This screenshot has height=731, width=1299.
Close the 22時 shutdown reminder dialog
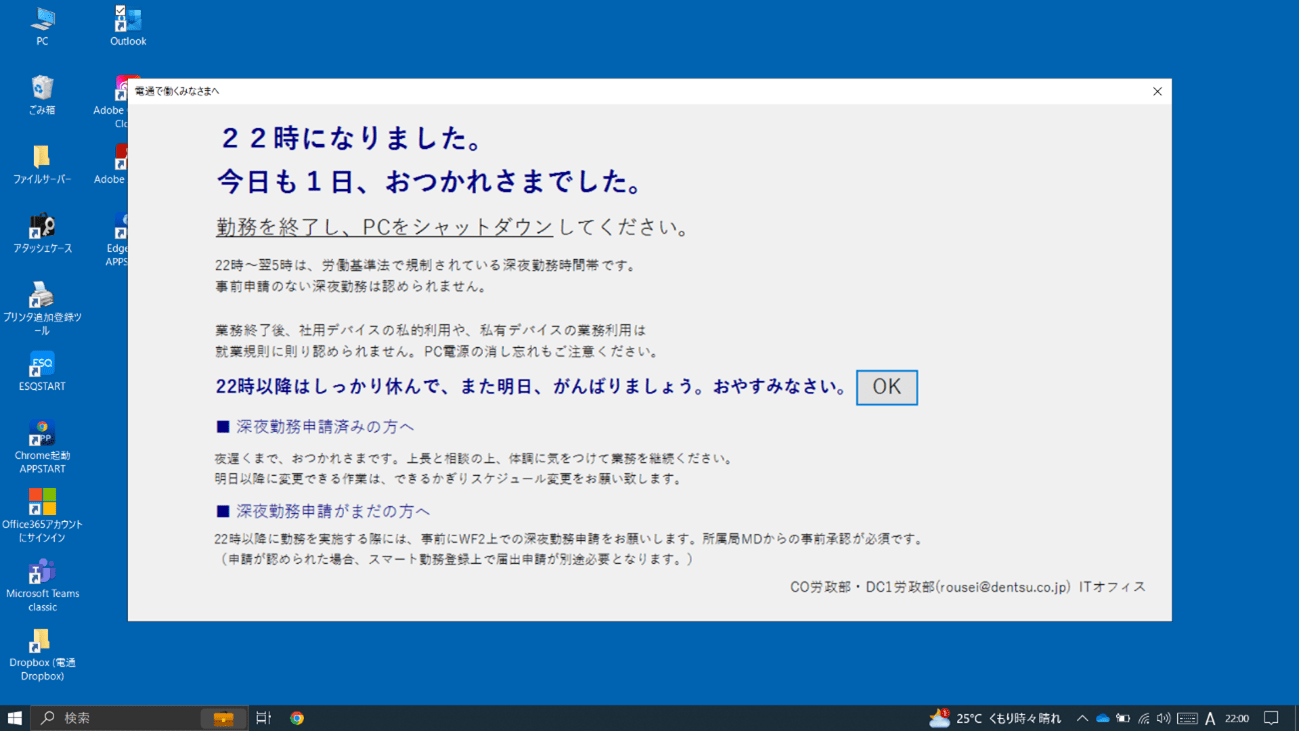(1157, 91)
